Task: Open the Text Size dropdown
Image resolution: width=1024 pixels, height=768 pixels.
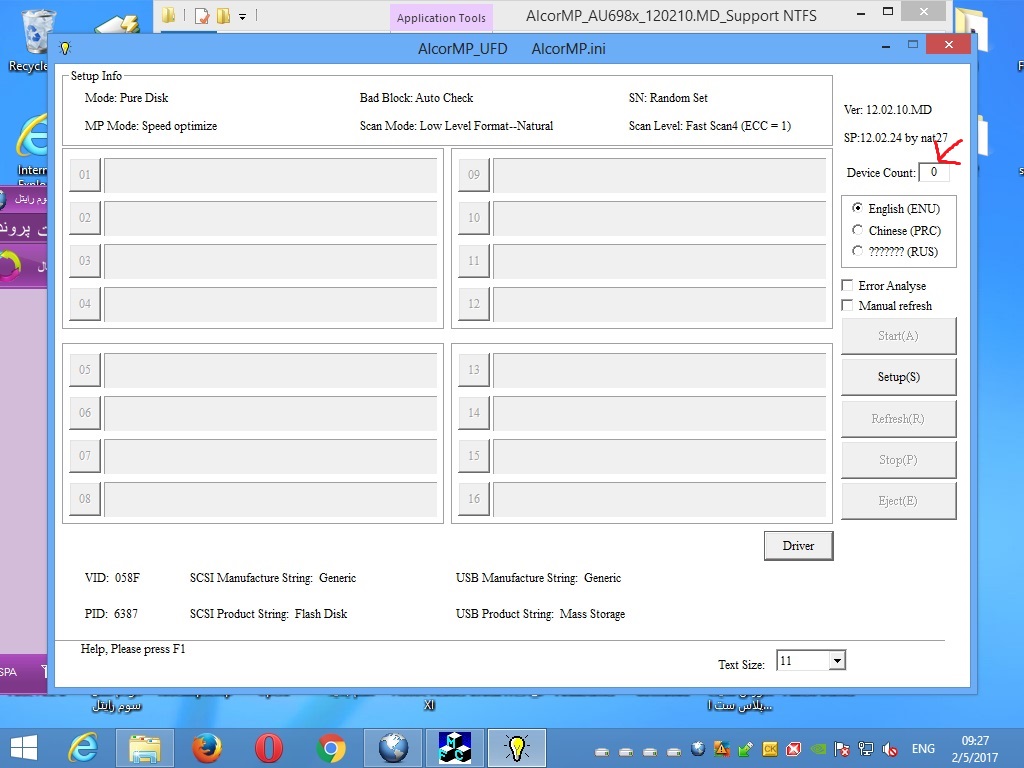Action: [x=837, y=661]
